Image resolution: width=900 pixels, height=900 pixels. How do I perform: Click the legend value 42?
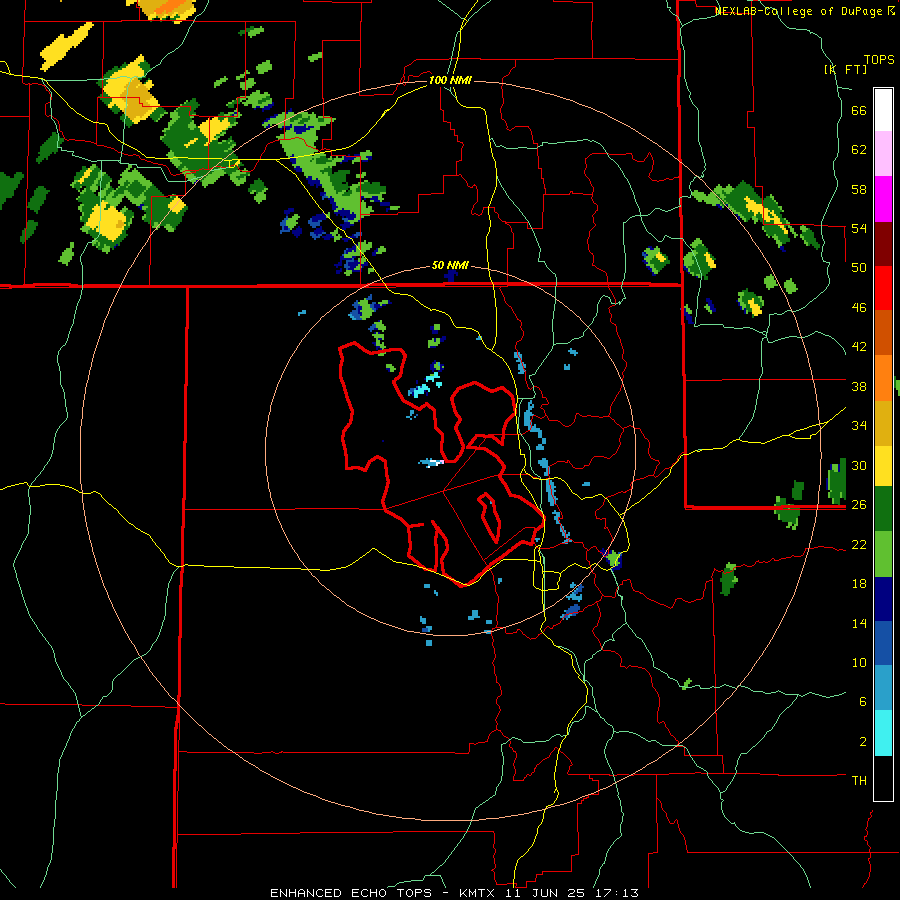click(x=859, y=347)
